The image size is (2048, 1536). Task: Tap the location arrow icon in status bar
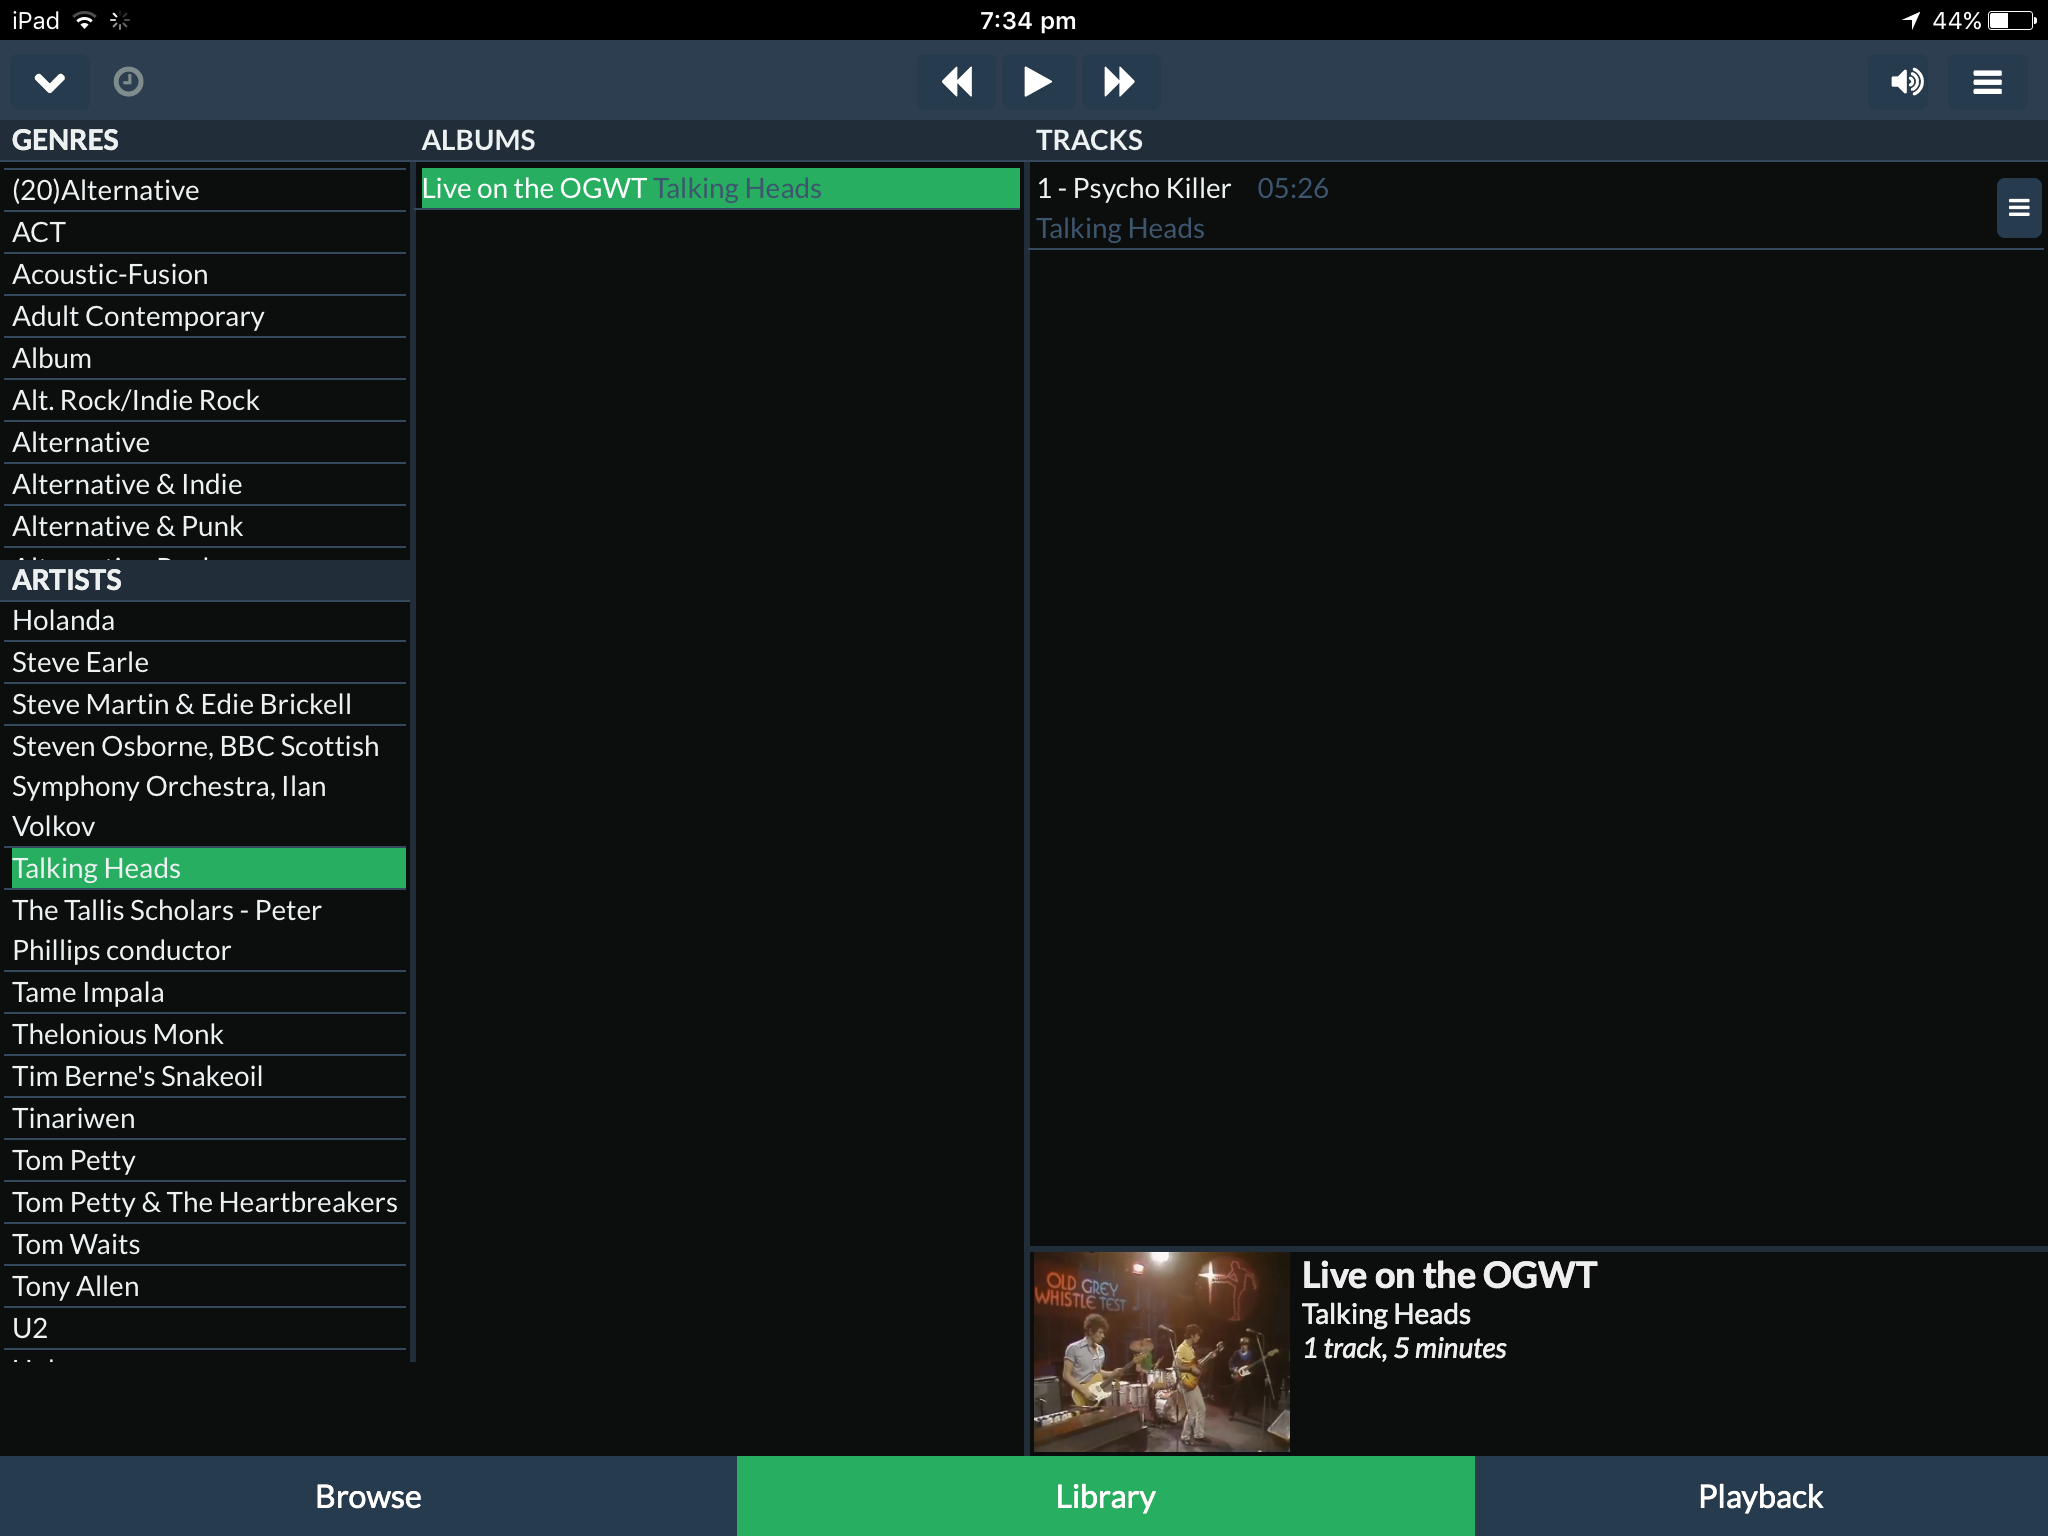[x=1911, y=20]
